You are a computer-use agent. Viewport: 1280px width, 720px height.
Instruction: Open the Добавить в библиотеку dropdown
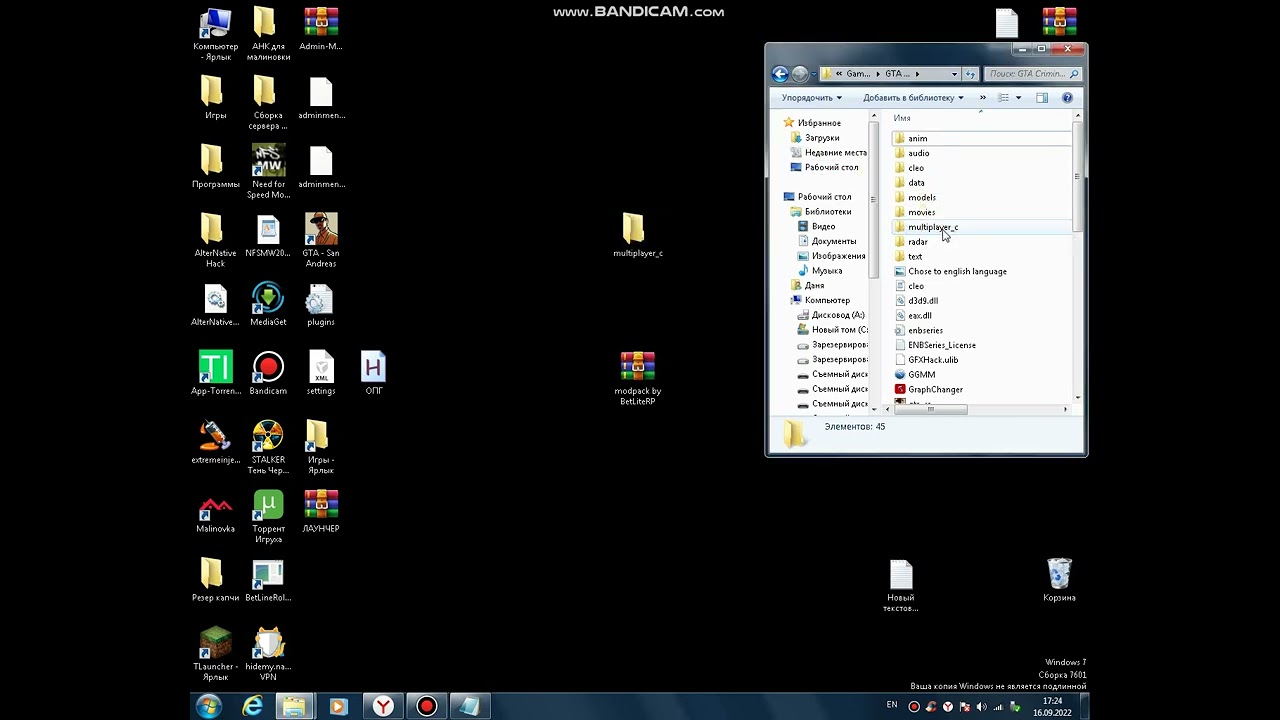(913, 98)
